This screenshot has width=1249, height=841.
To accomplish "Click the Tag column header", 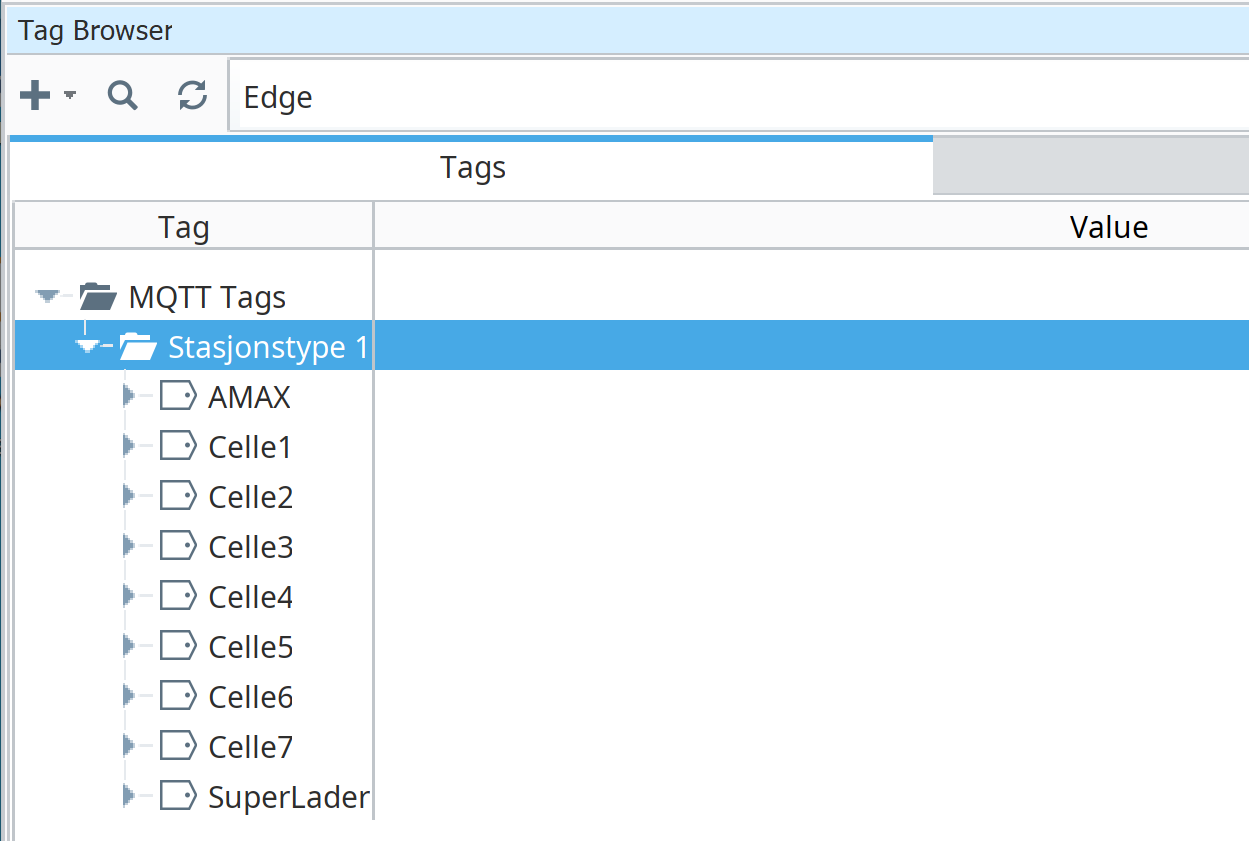I will click(x=184, y=227).
